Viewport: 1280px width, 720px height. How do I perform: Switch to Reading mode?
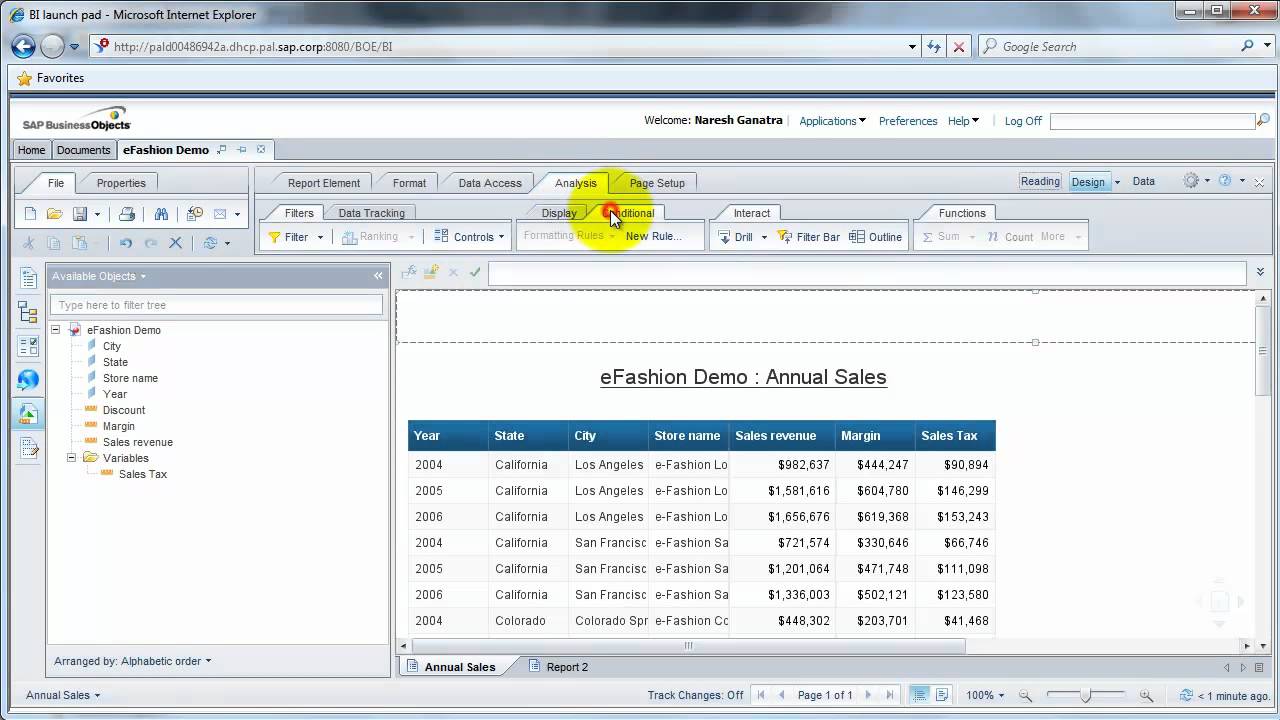coord(1040,181)
